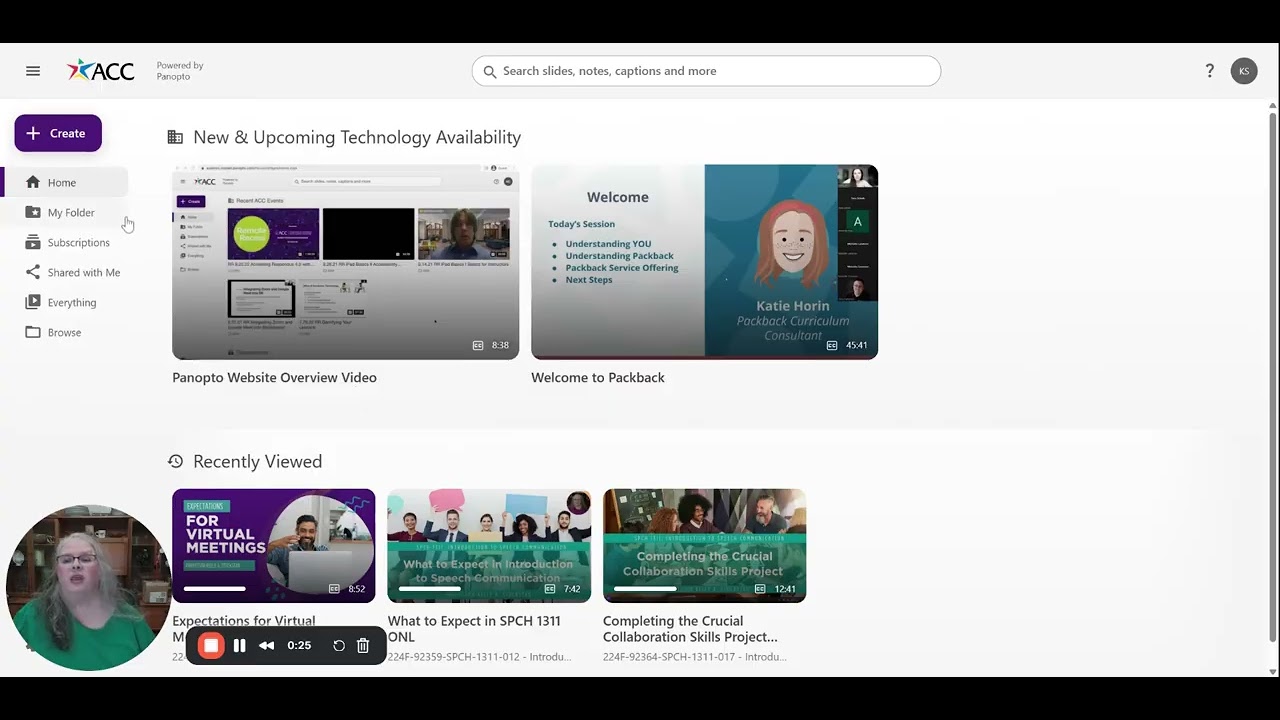
Task: Click the Recently Viewed history icon
Action: (176, 461)
